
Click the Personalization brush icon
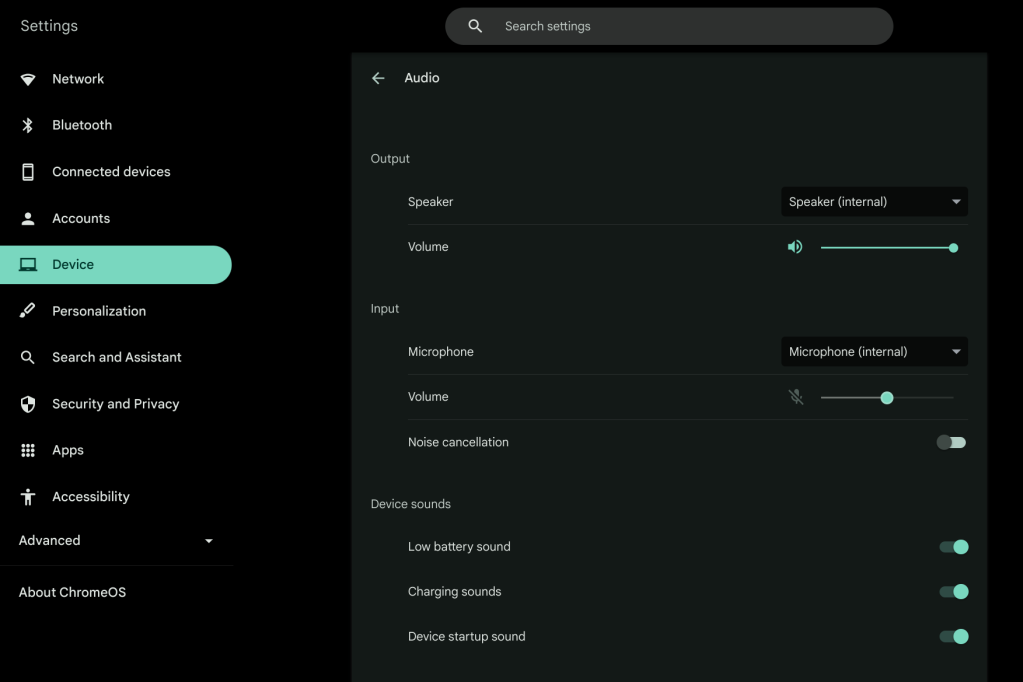click(x=28, y=310)
